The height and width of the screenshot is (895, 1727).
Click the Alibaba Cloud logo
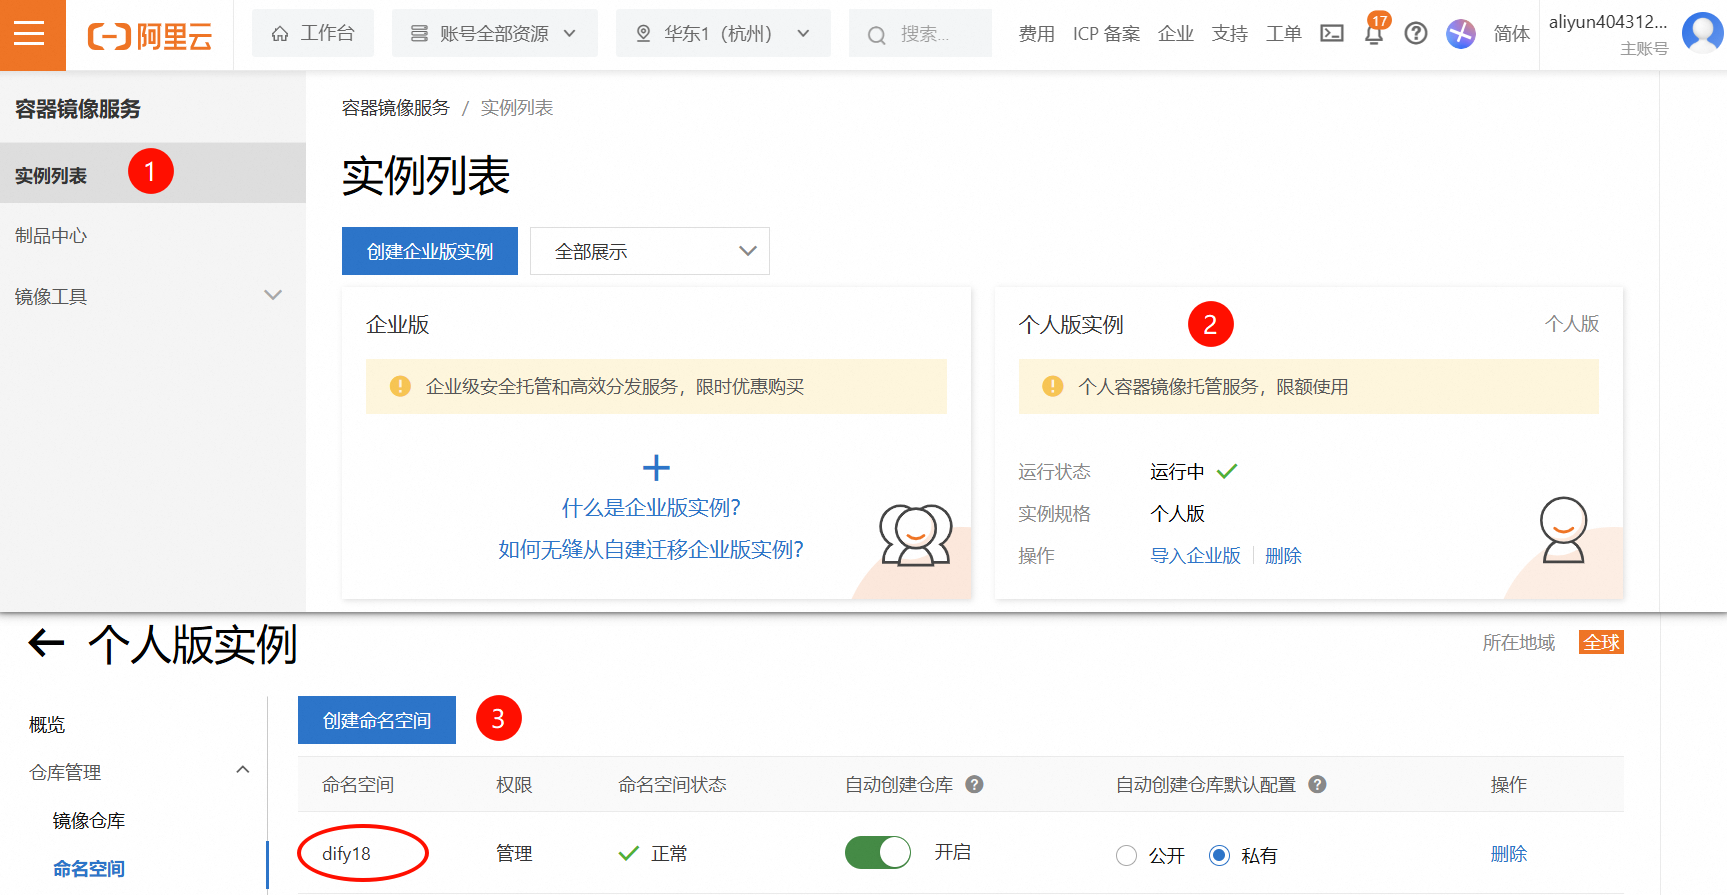[150, 37]
